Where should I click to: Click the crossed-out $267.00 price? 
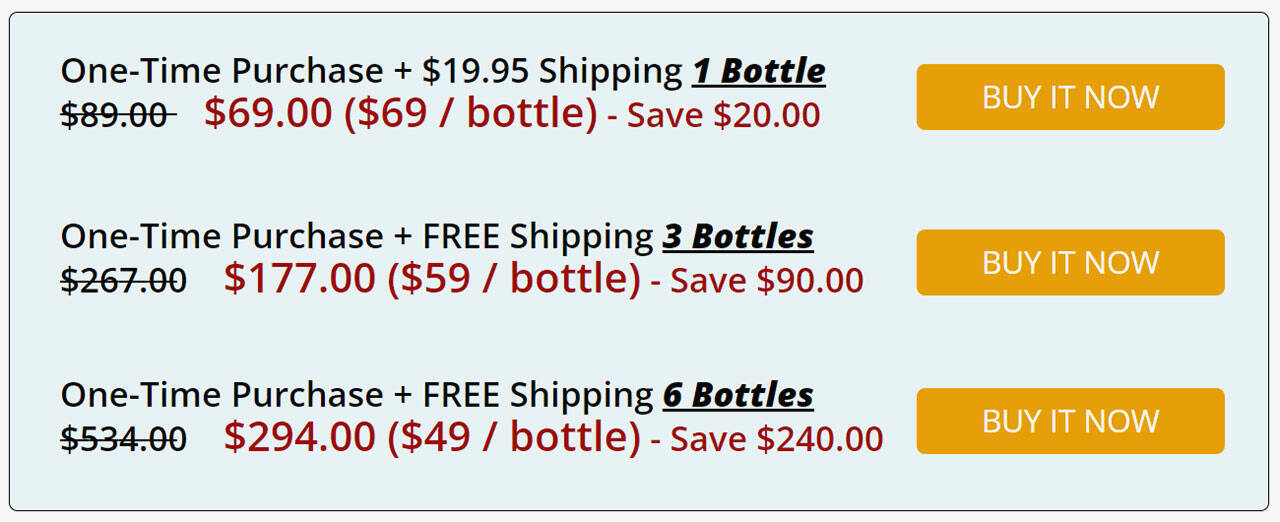[123, 281]
